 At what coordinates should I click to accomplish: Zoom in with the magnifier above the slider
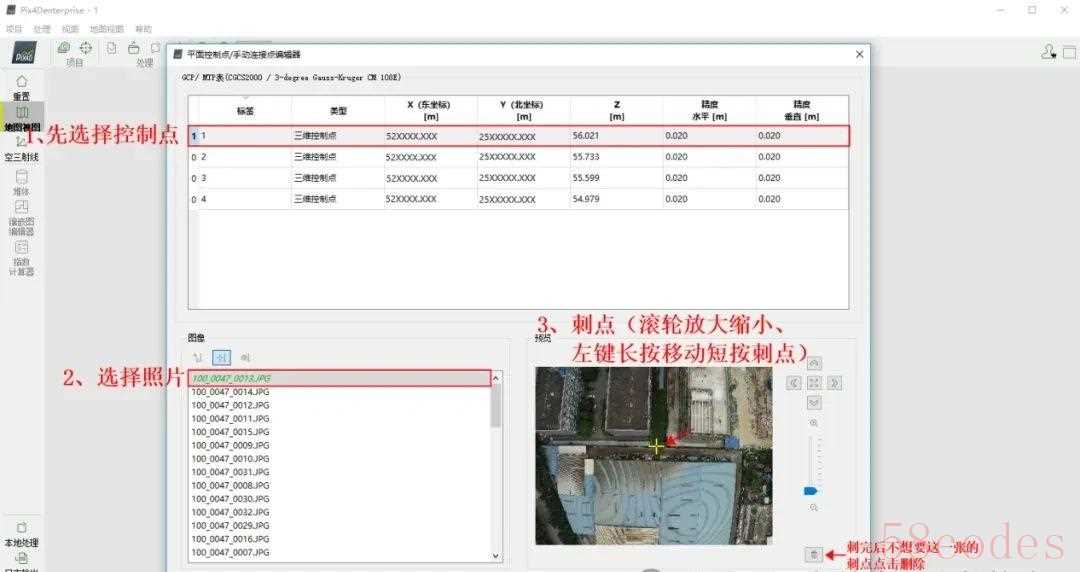point(813,423)
